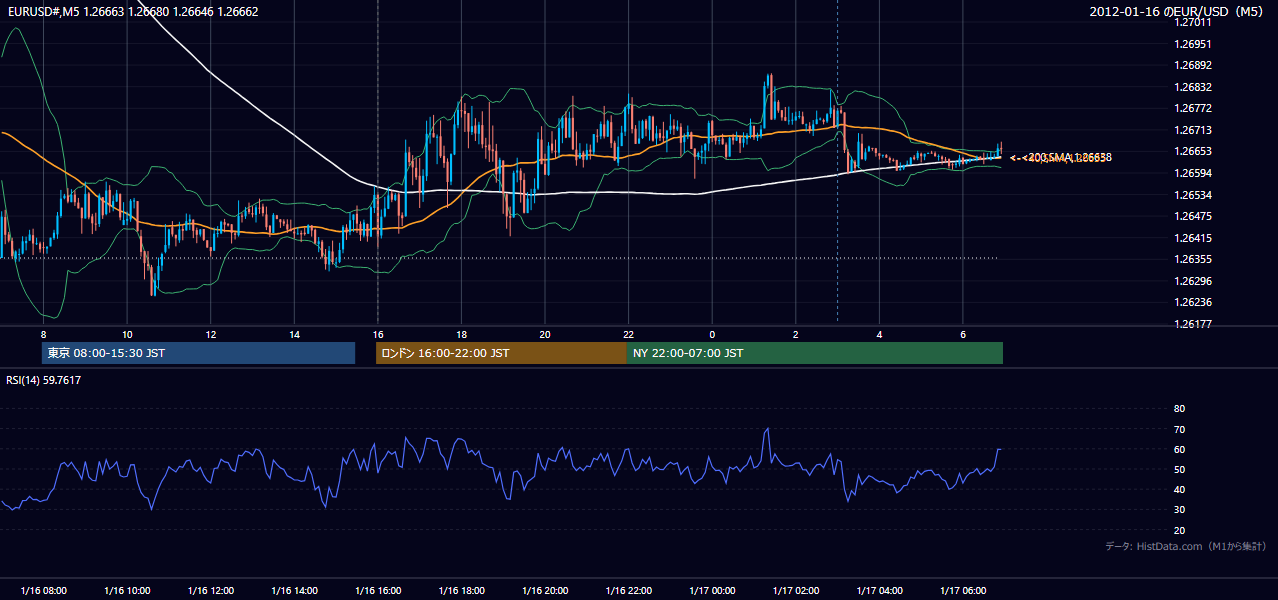Click price axis label 1.26772
This screenshot has width=1278, height=600.
[x=1192, y=108]
